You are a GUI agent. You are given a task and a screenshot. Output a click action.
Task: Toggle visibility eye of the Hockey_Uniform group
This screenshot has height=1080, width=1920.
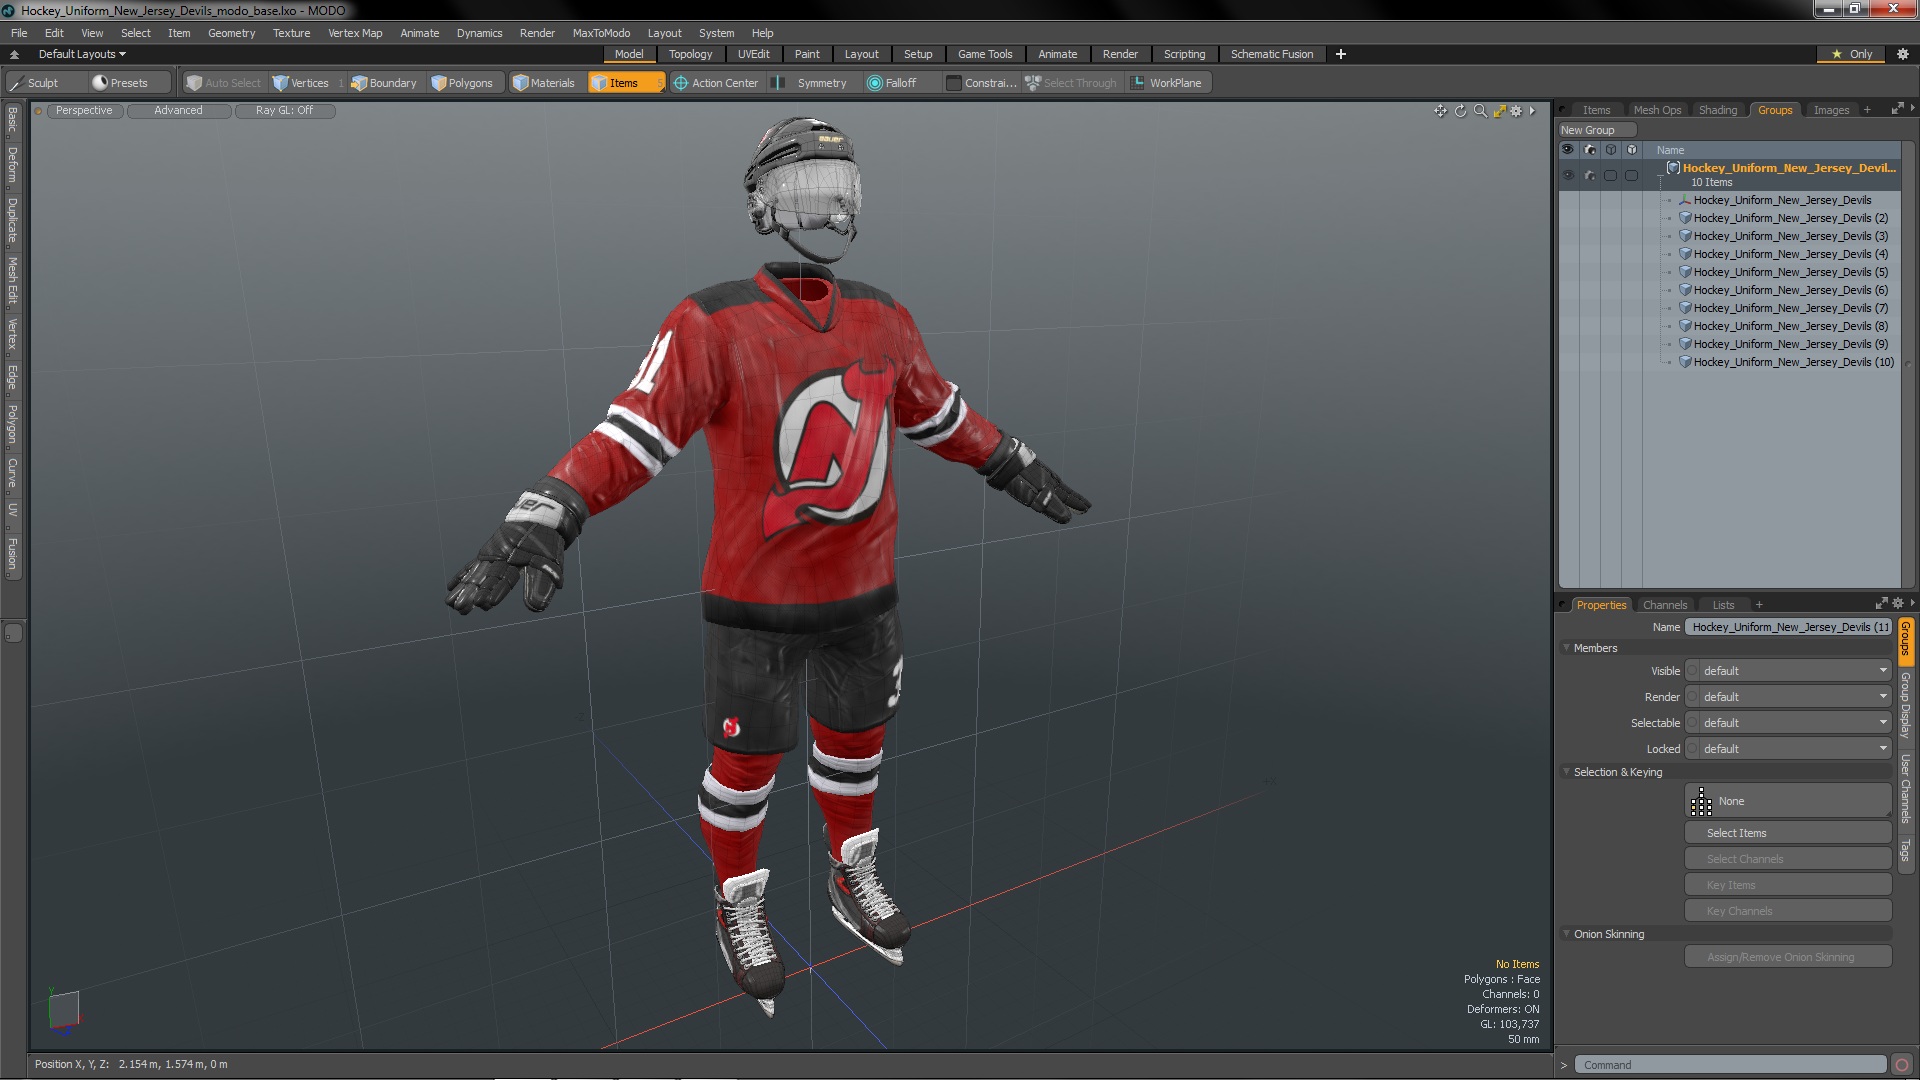pyautogui.click(x=1568, y=175)
